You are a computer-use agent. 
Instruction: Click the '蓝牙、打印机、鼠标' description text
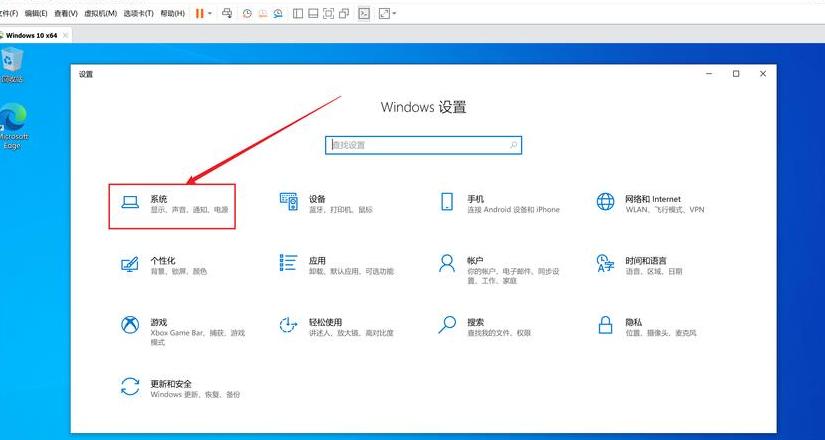(x=341, y=209)
